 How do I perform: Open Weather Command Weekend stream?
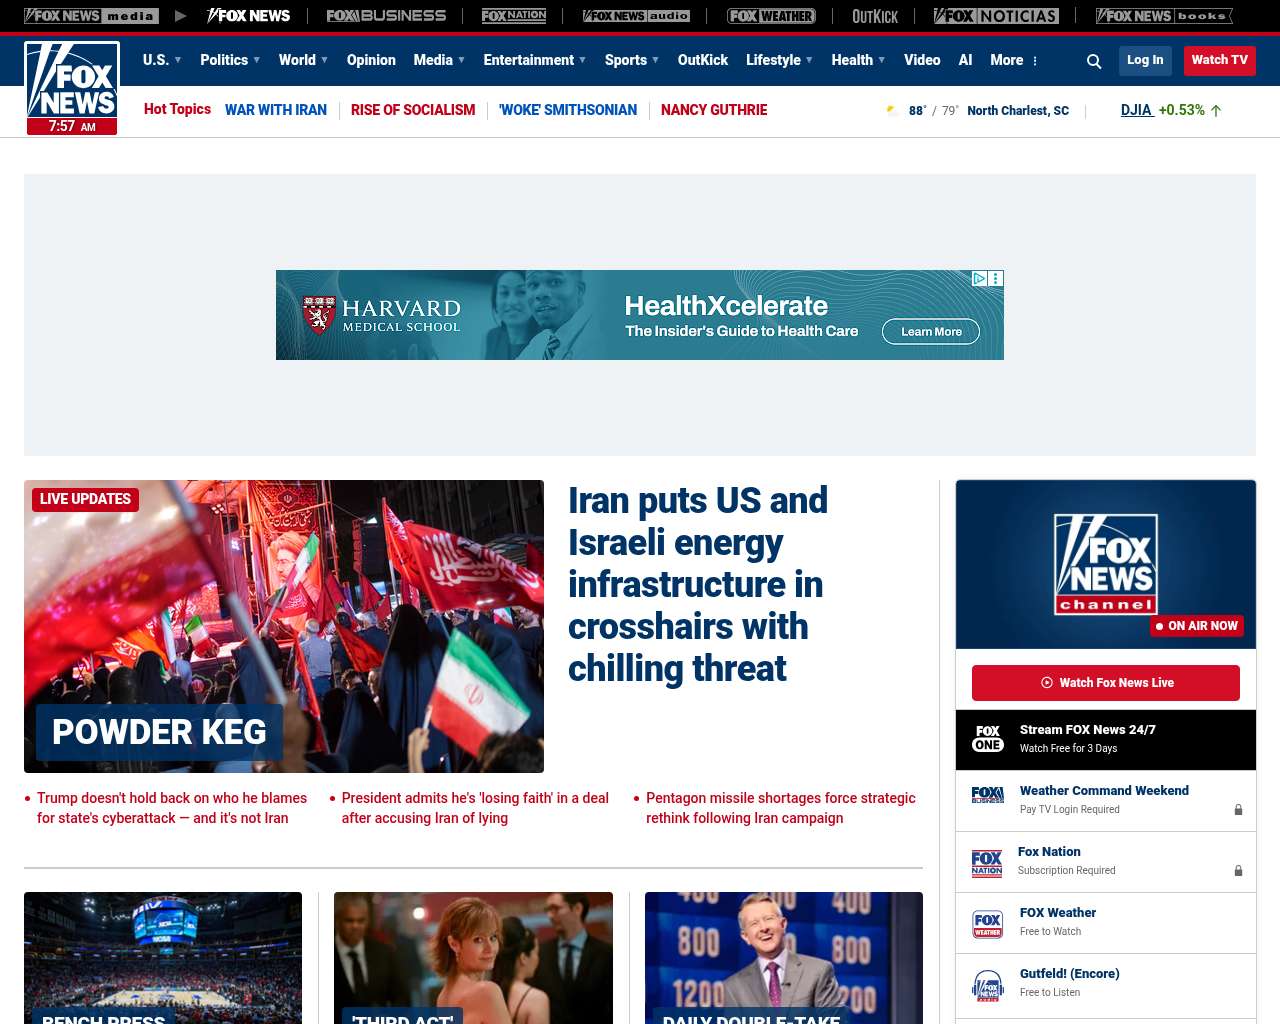coord(1106,801)
